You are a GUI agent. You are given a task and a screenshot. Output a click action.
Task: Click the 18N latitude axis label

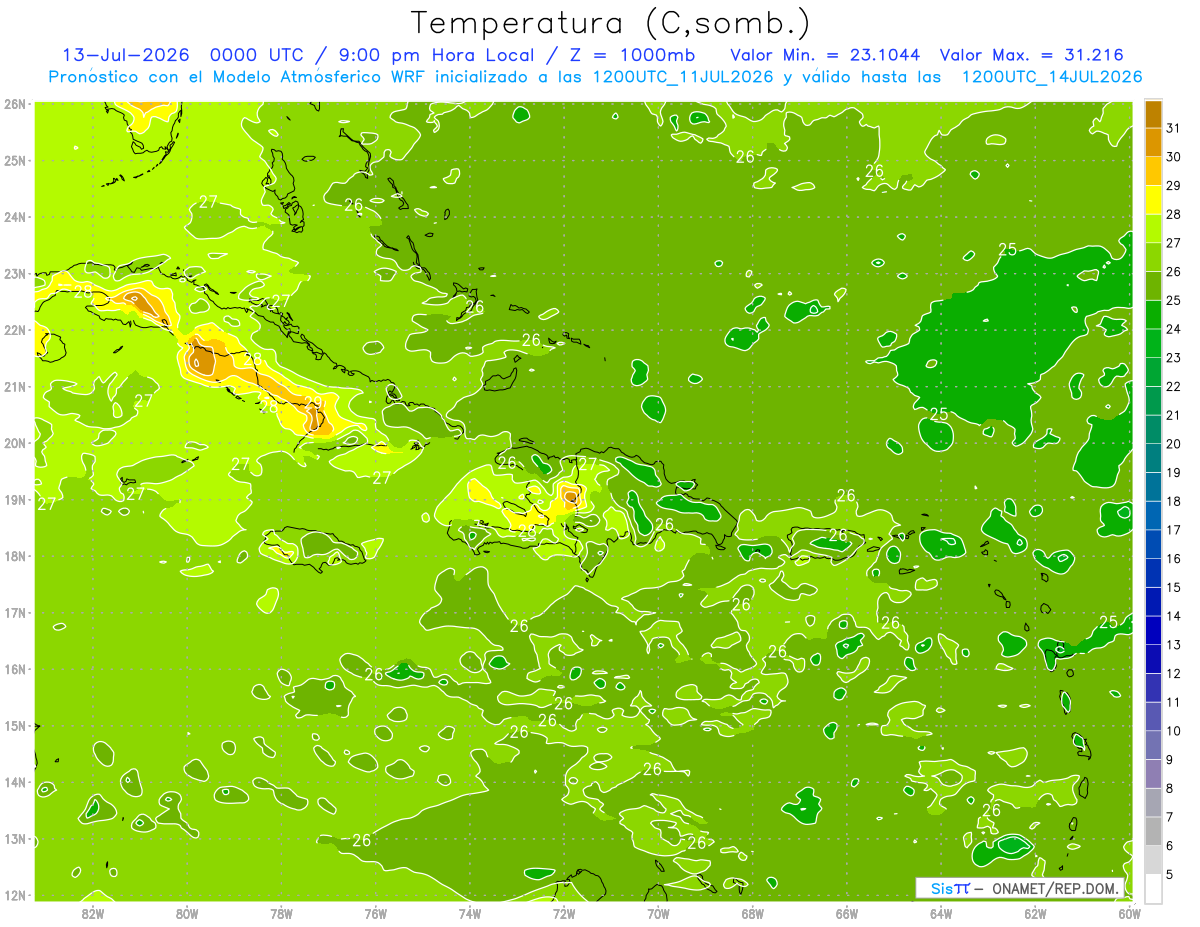pyautogui.click(x=15, y=556)
